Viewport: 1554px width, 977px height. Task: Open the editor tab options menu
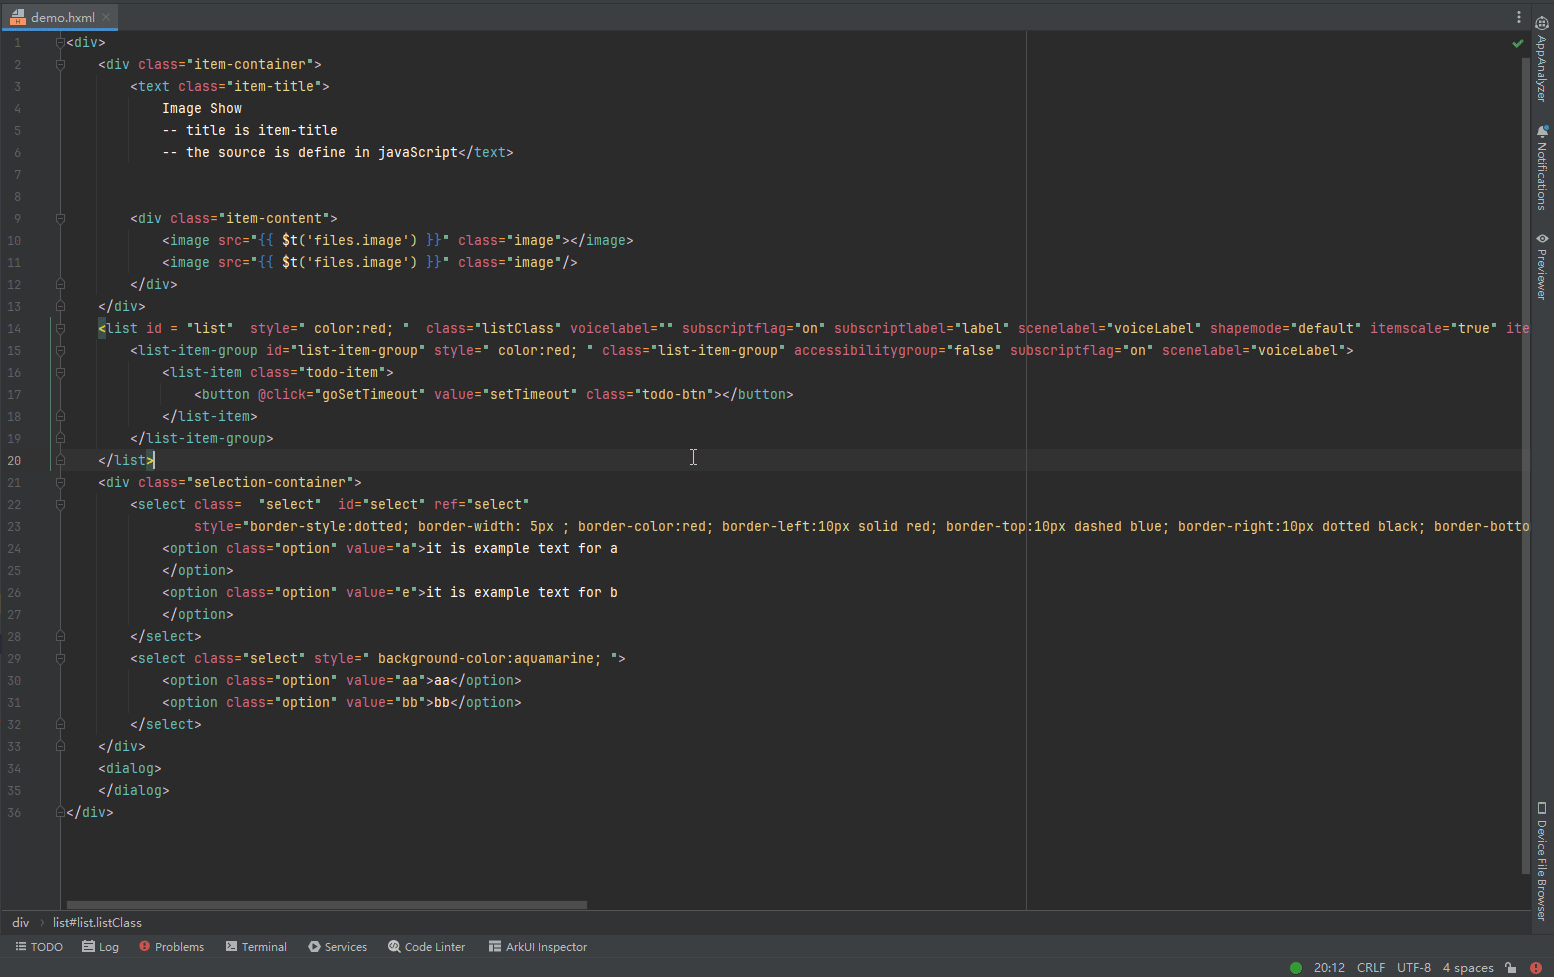pyautogui.click(x=1518, y=17)
